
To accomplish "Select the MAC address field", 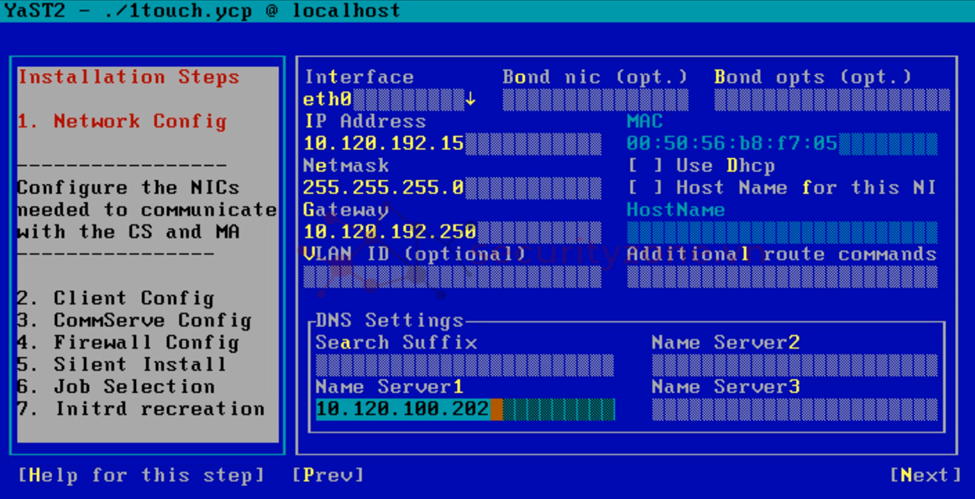I will point(781,144).
